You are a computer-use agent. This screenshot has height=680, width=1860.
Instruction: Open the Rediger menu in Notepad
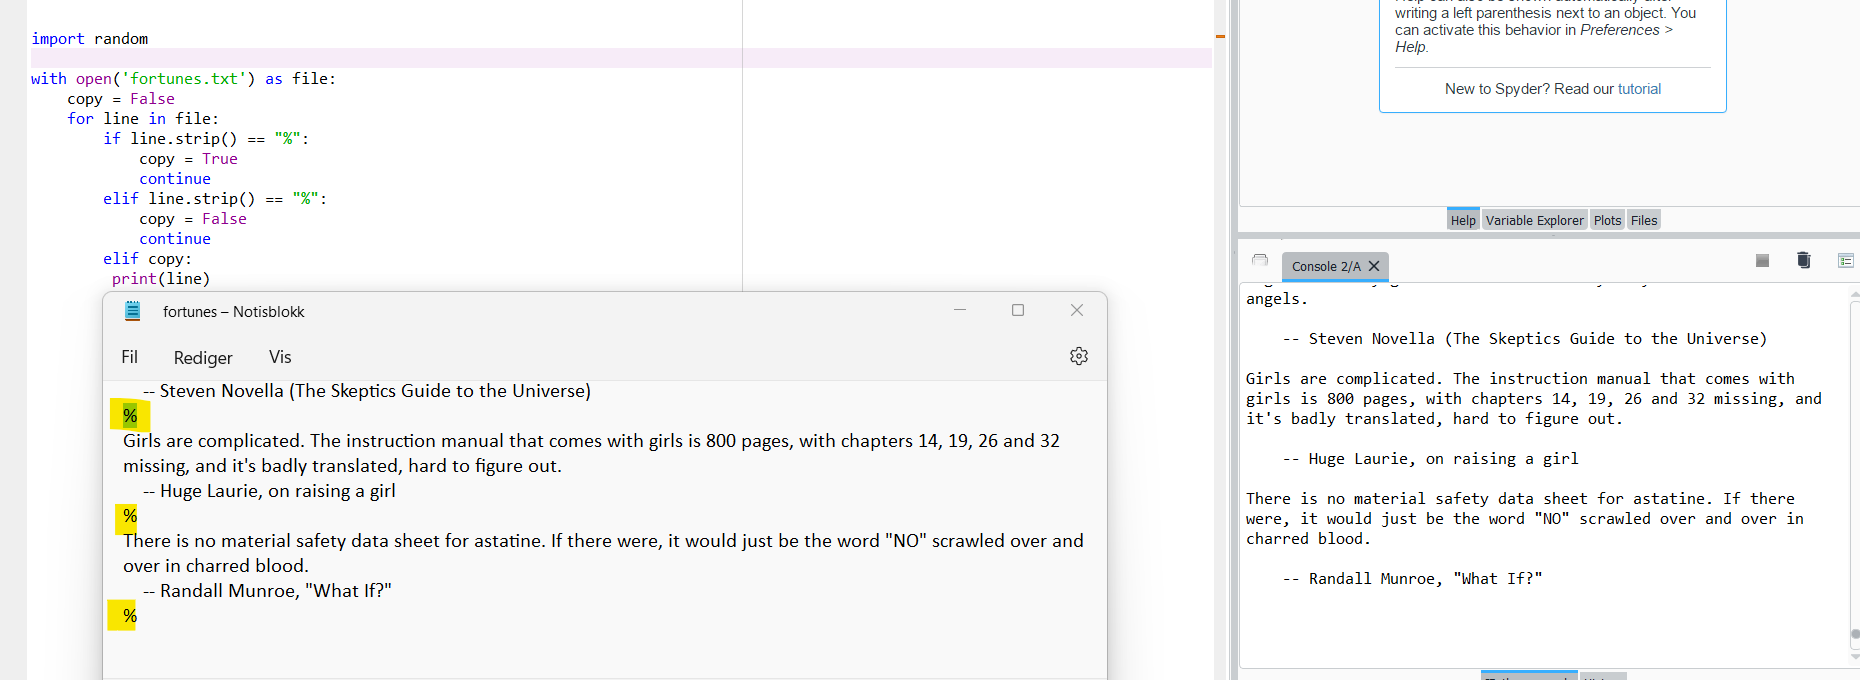[x=203, y=358]
